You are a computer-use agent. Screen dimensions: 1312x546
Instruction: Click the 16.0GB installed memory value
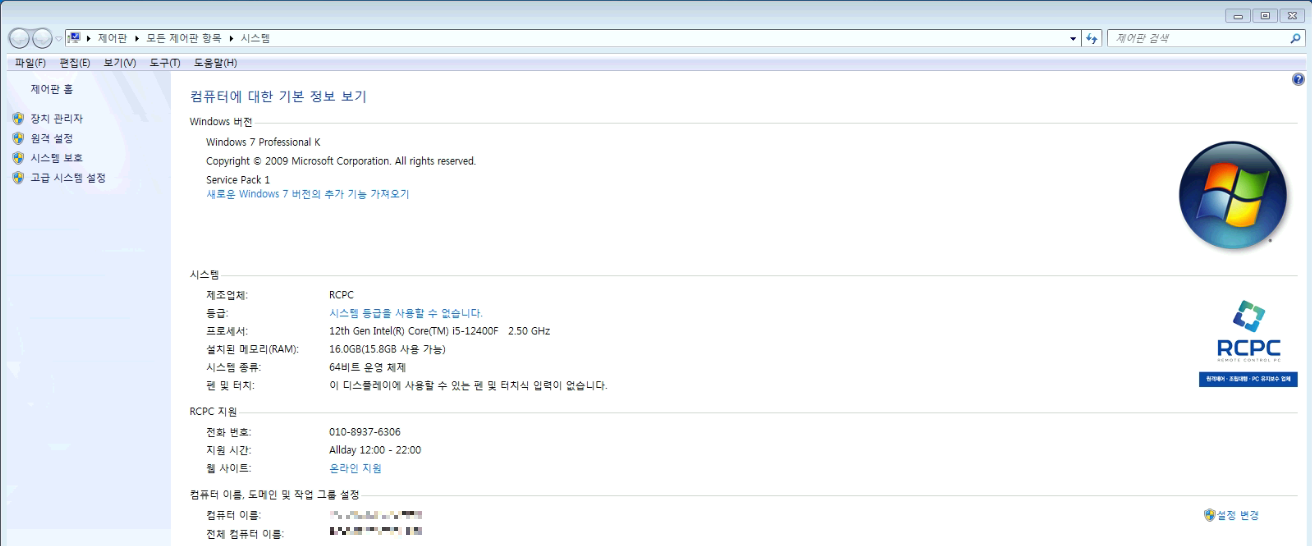click(x=387, y=349)
